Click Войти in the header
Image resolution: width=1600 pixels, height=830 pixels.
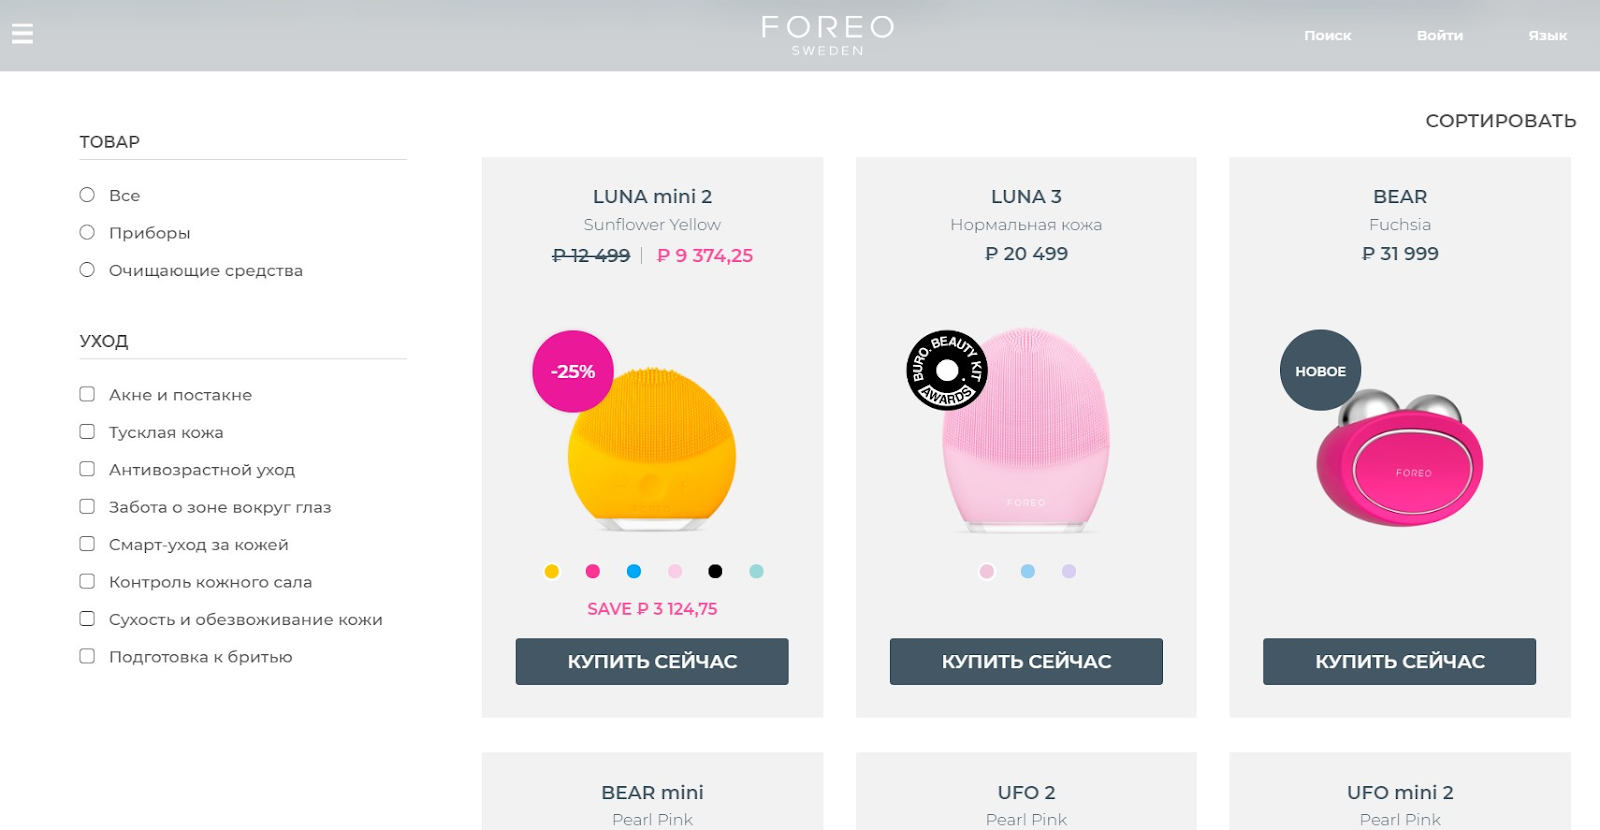point(1439,35)
